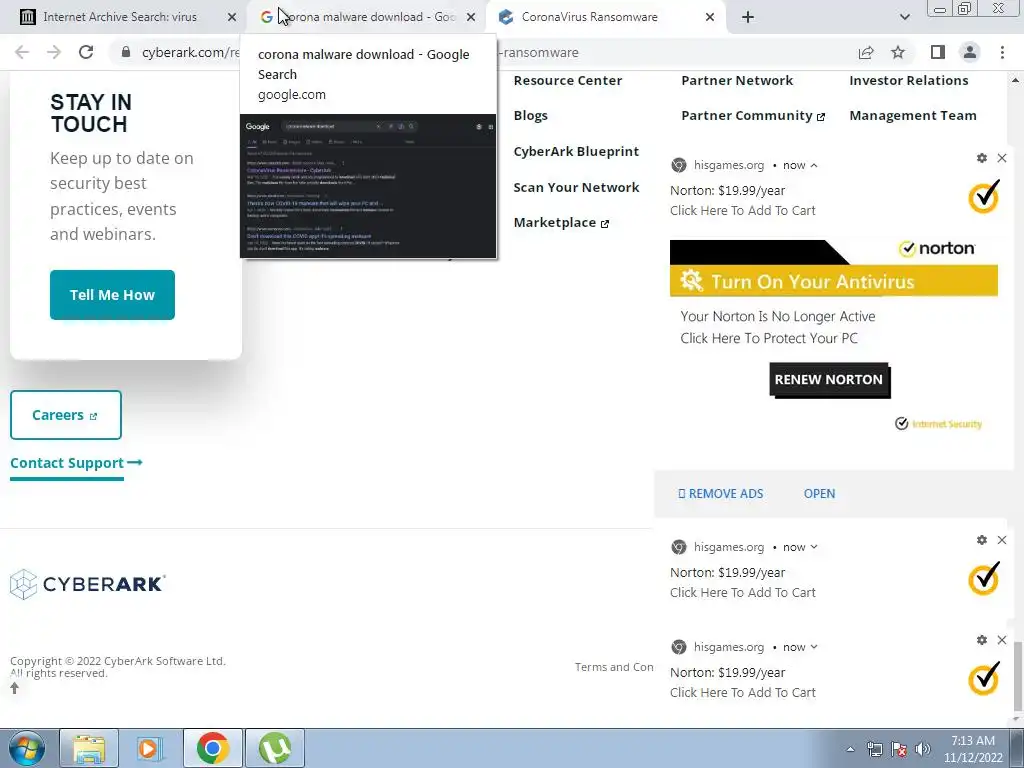Open the Investor Relations link
1024x768 pixels.
click(908, 80)
